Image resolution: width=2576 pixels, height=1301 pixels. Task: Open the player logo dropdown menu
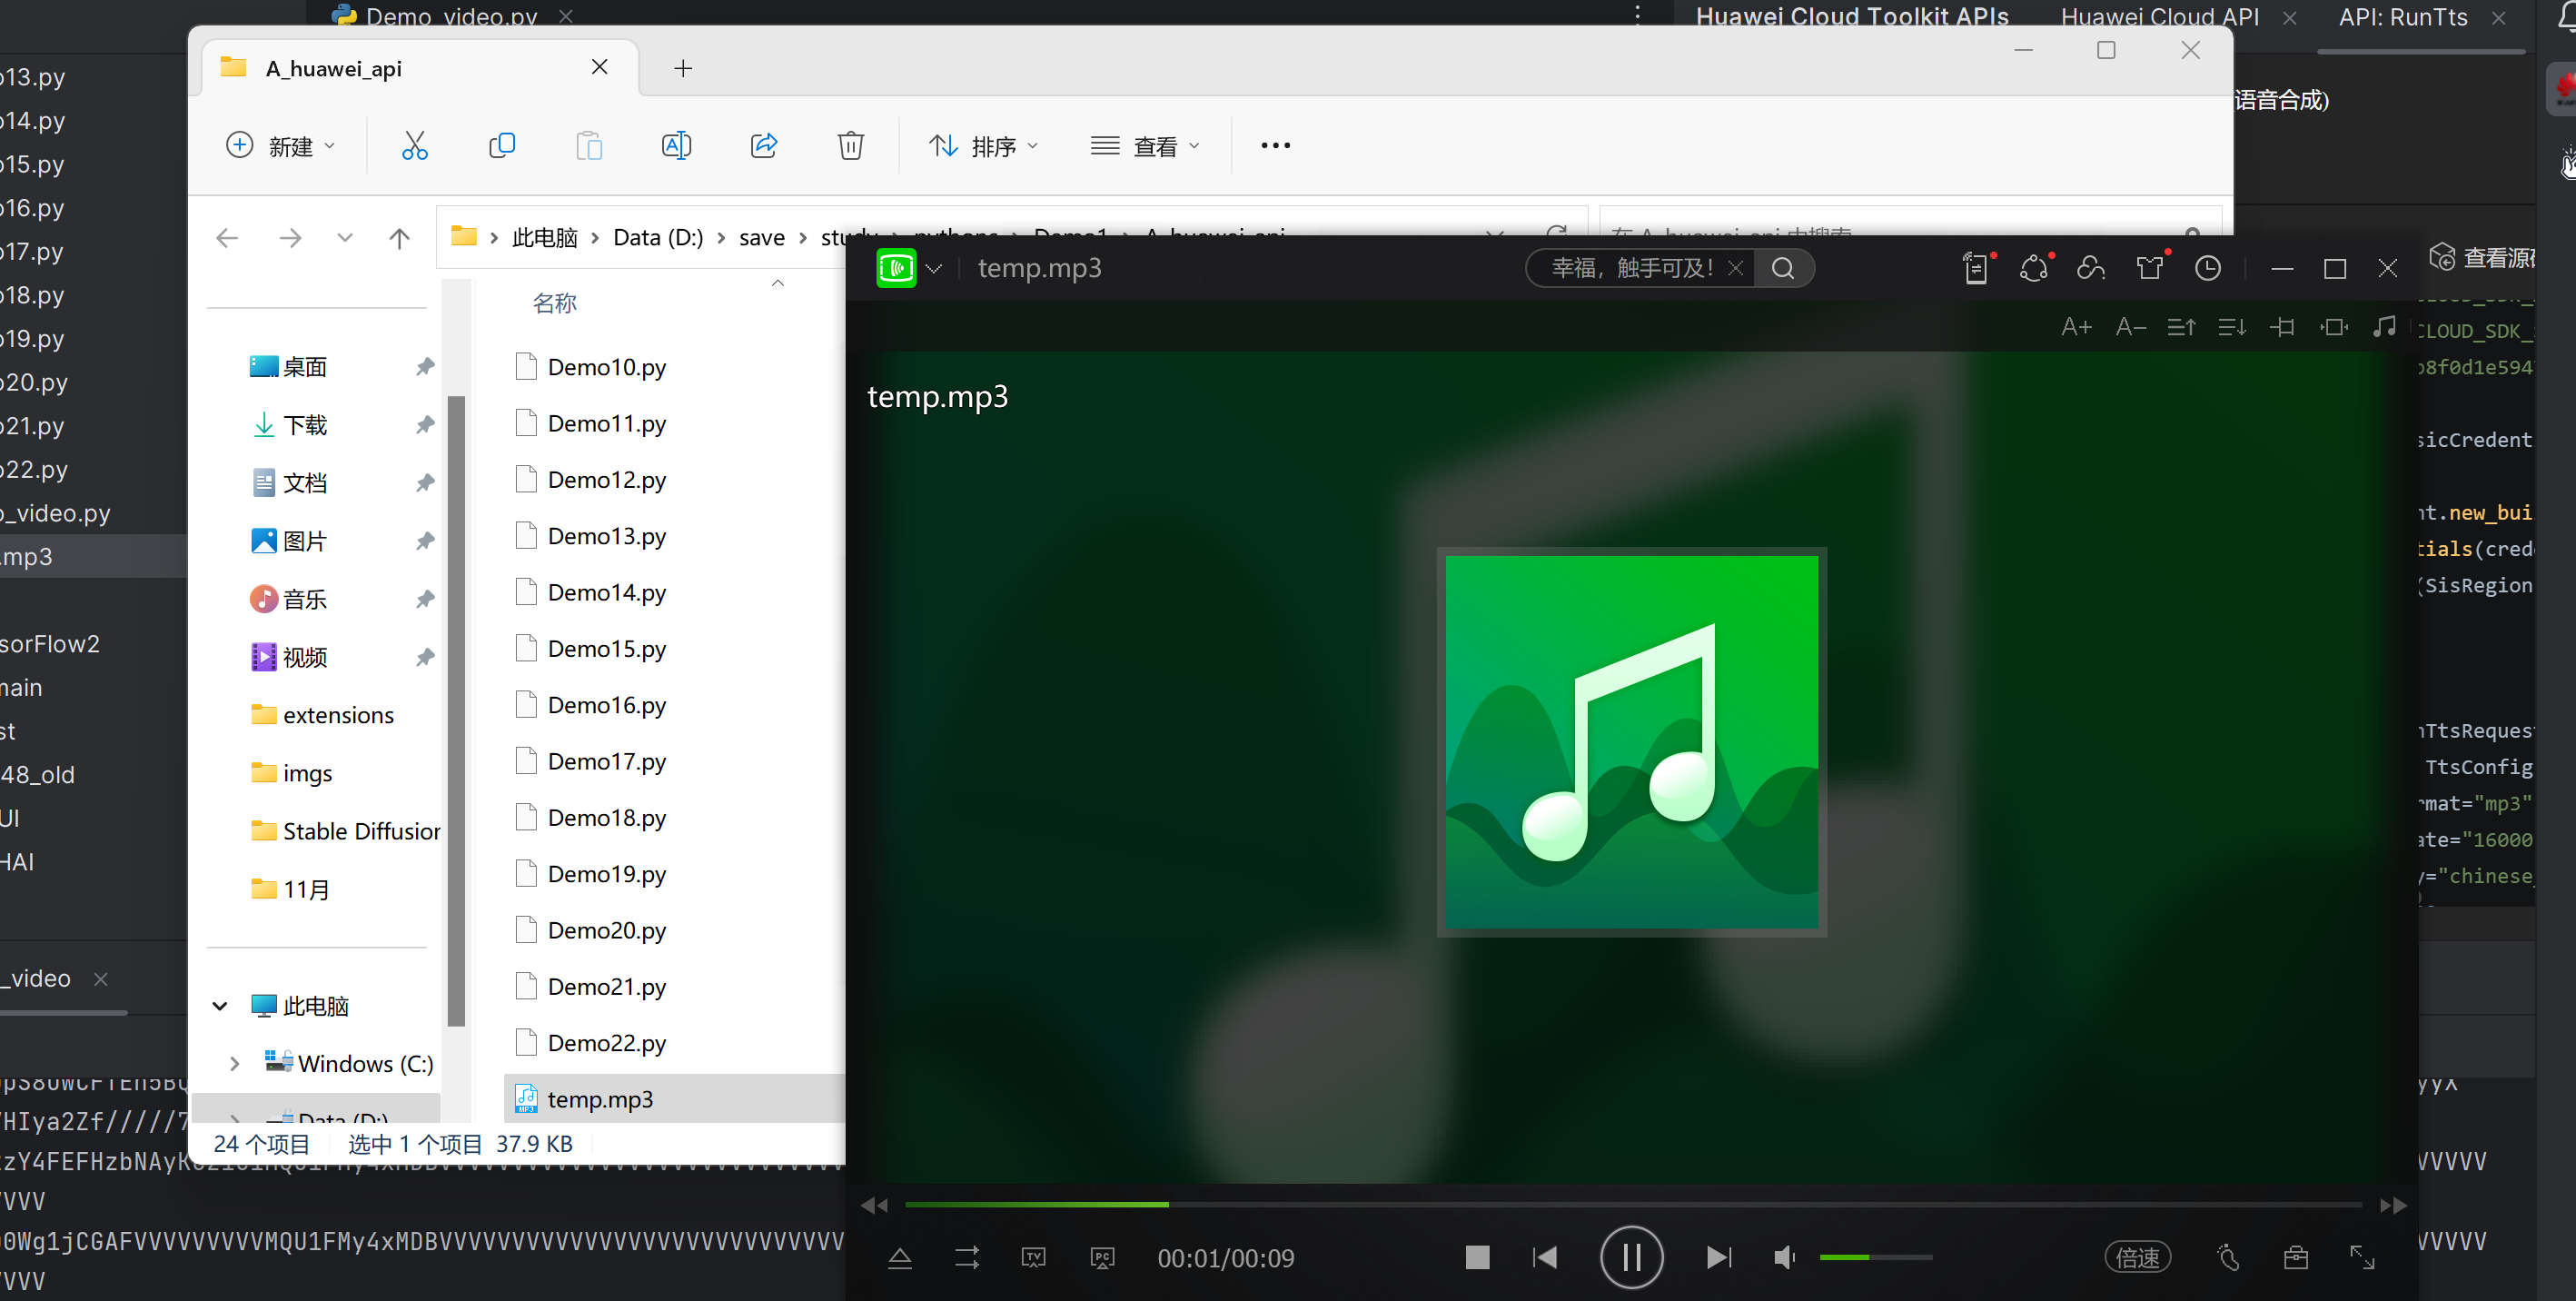point(934,268)
